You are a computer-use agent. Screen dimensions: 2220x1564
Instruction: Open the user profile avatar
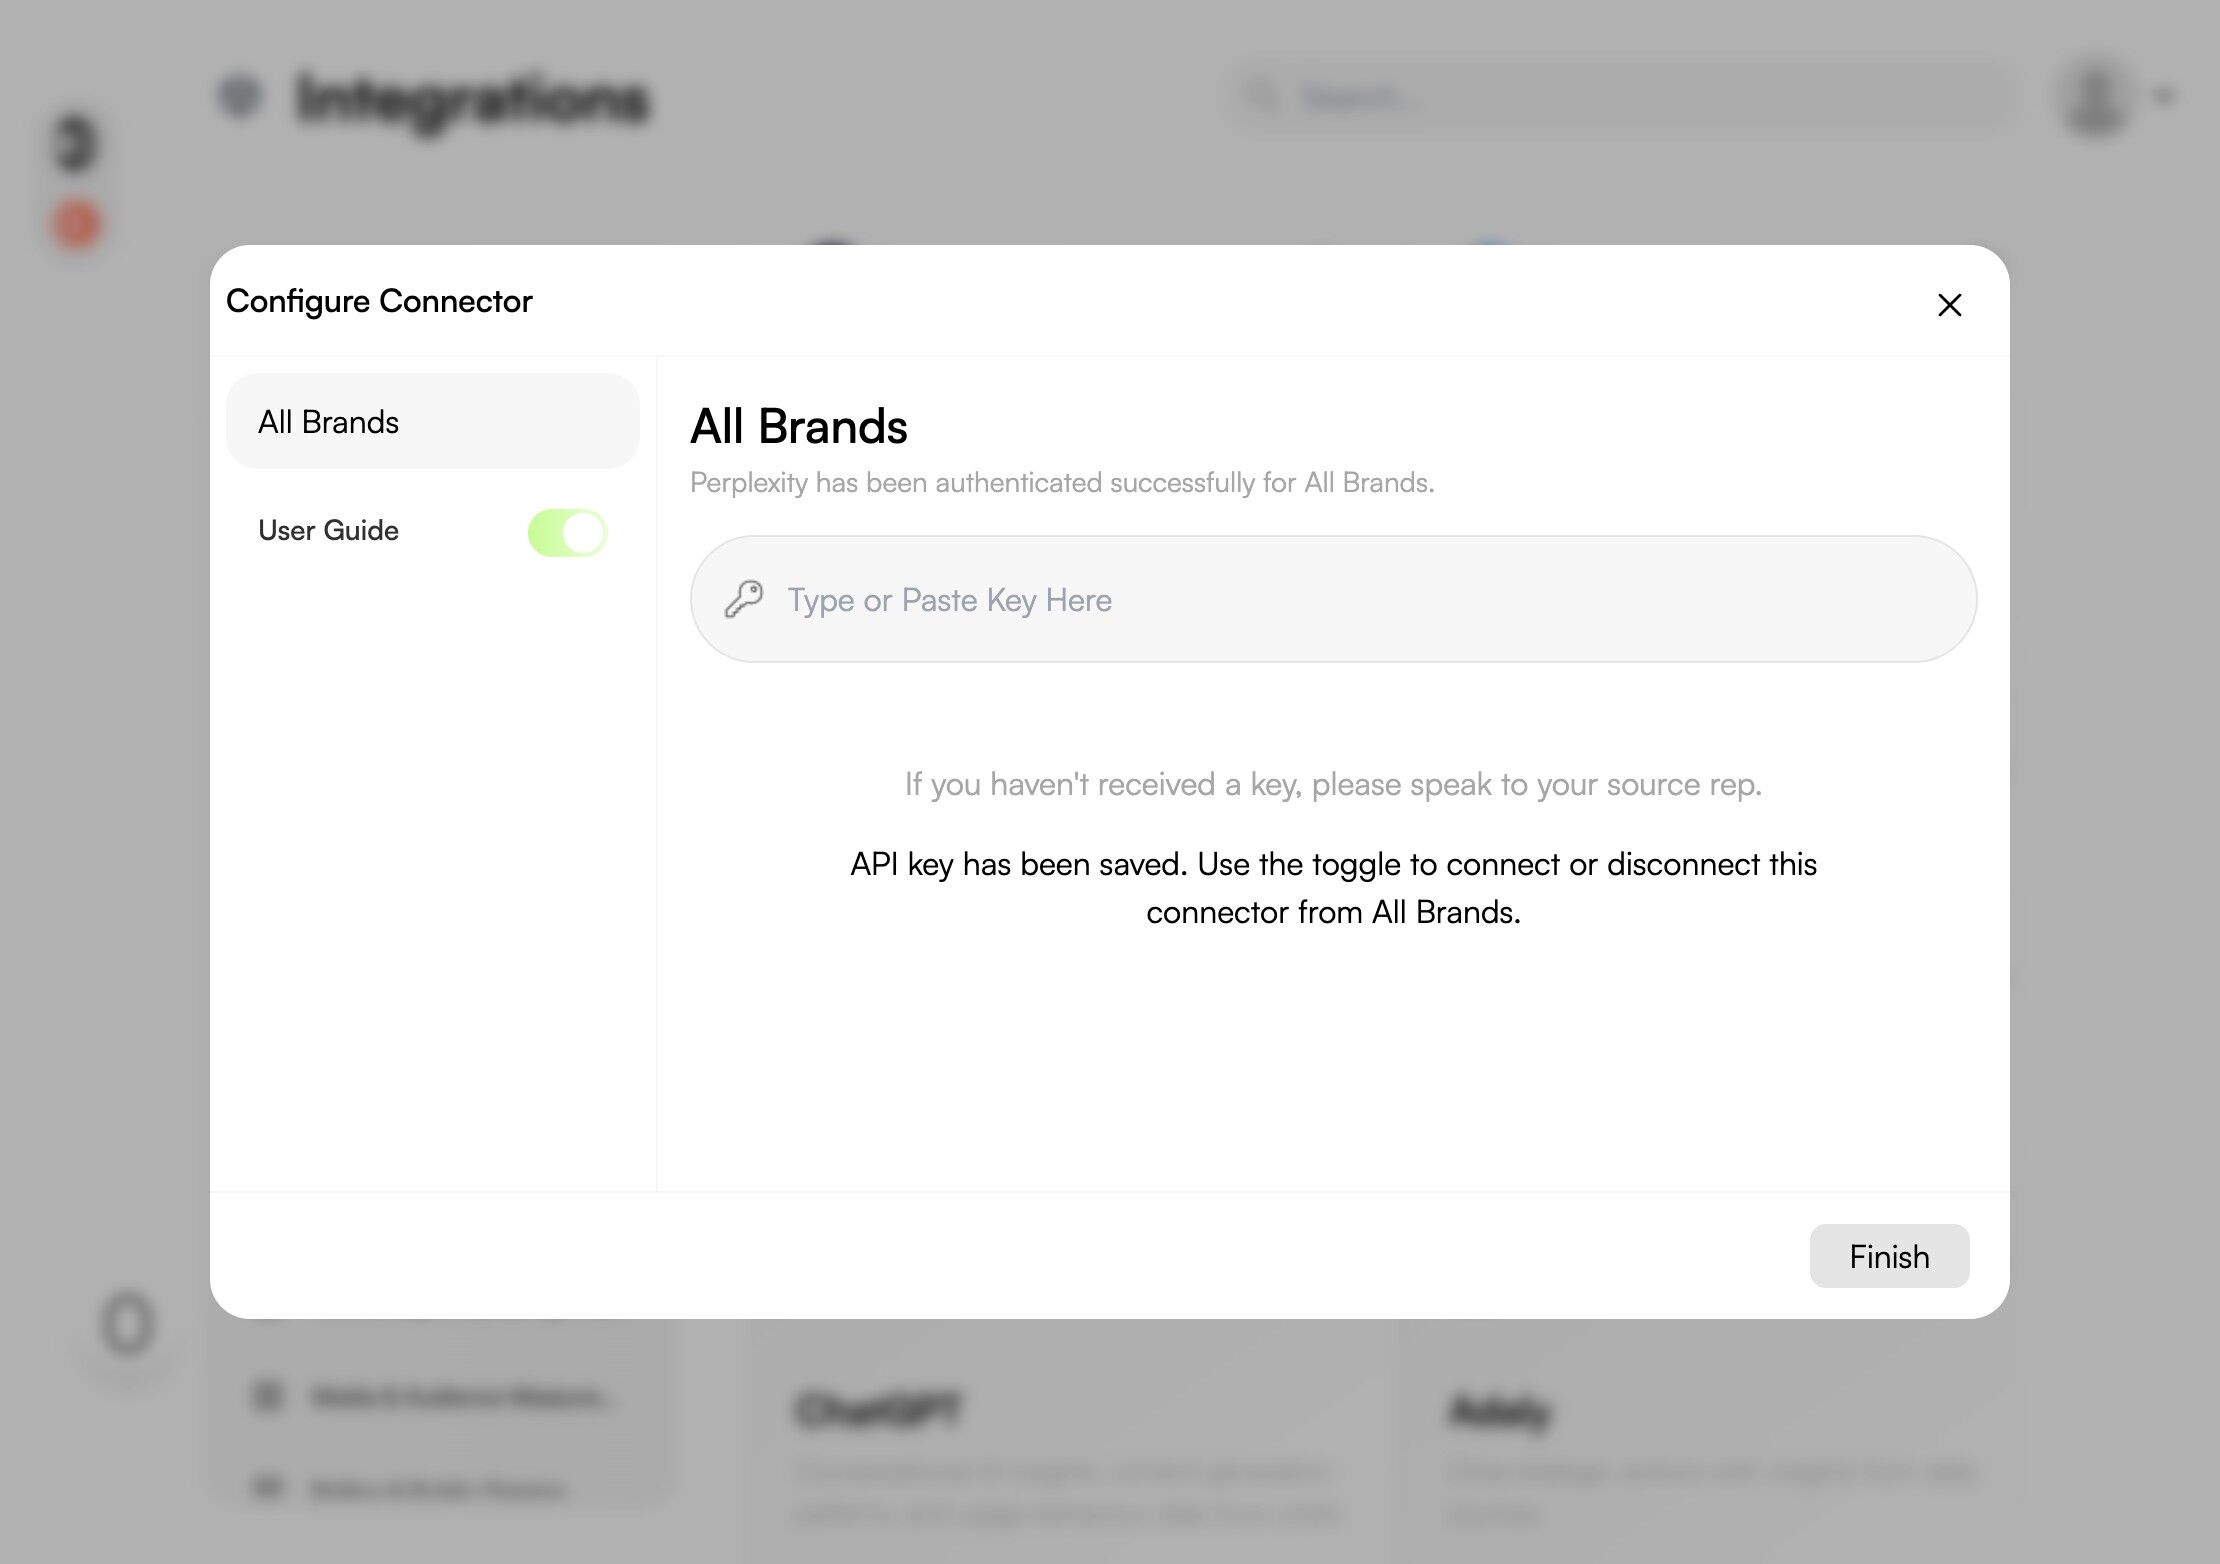pos(2095,96)
